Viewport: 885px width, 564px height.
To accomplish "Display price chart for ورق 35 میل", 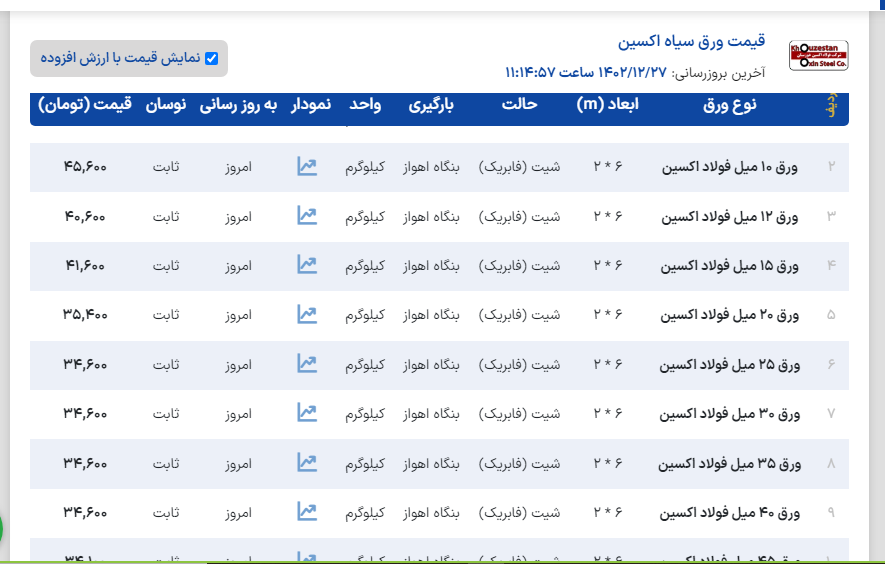I will coord(307,463).
